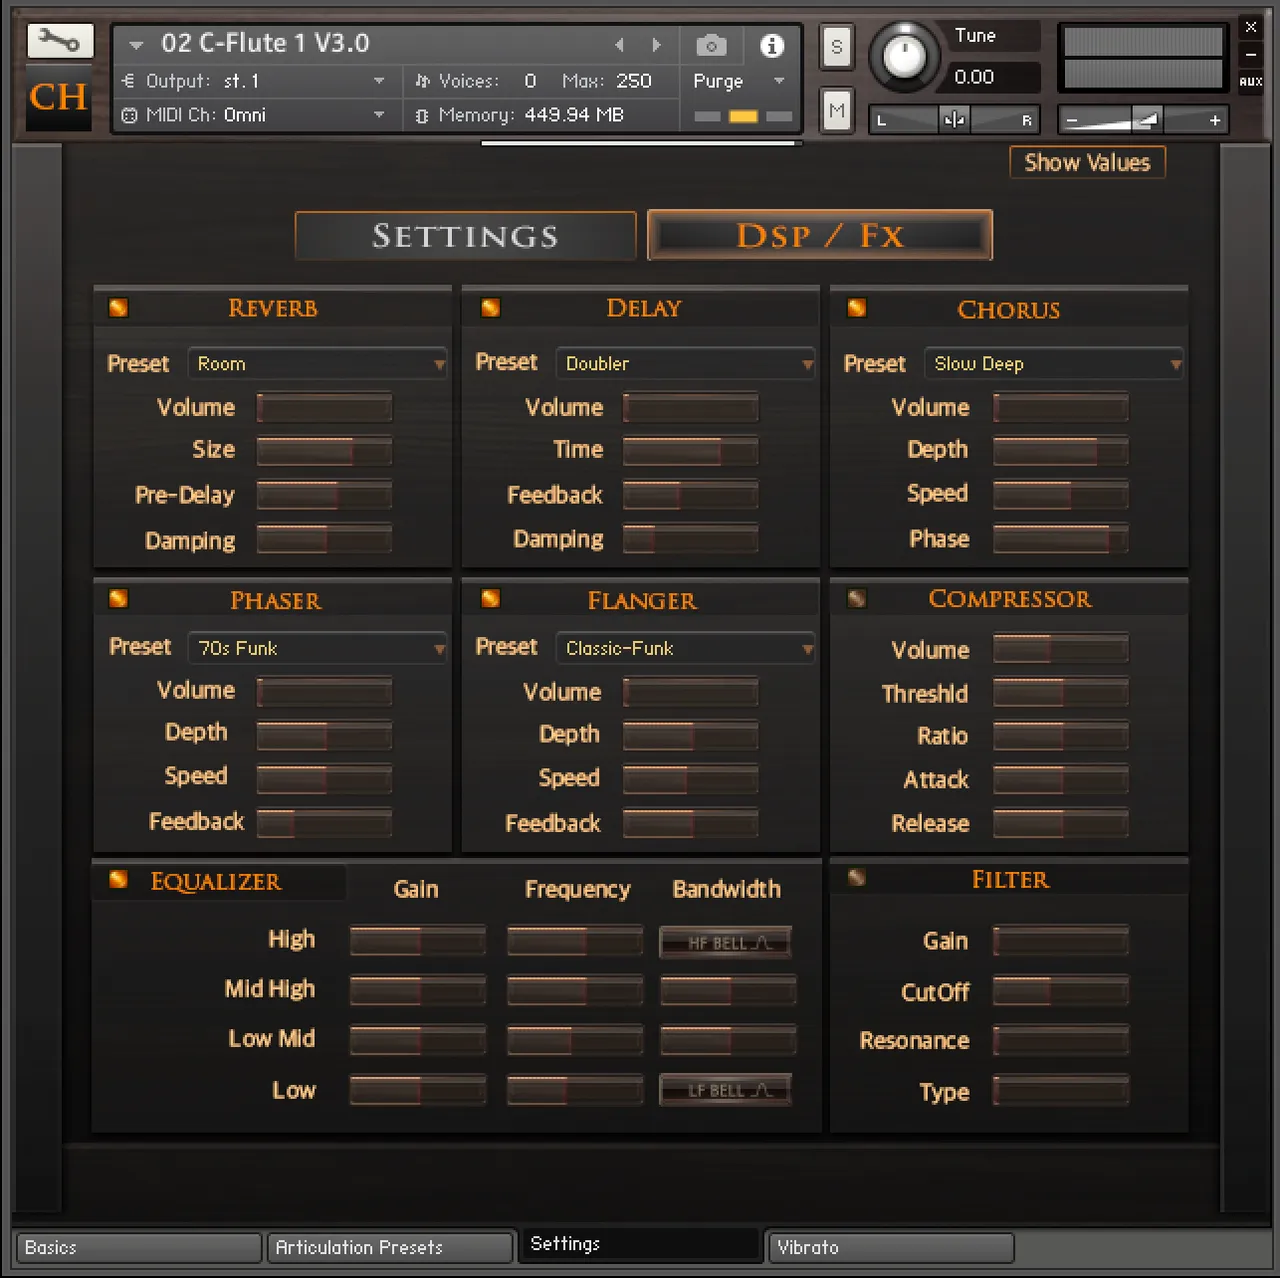Screen dimensions: 1280x1278
Task: Adjust the Reverb Size slider
Action: [324, 451]
